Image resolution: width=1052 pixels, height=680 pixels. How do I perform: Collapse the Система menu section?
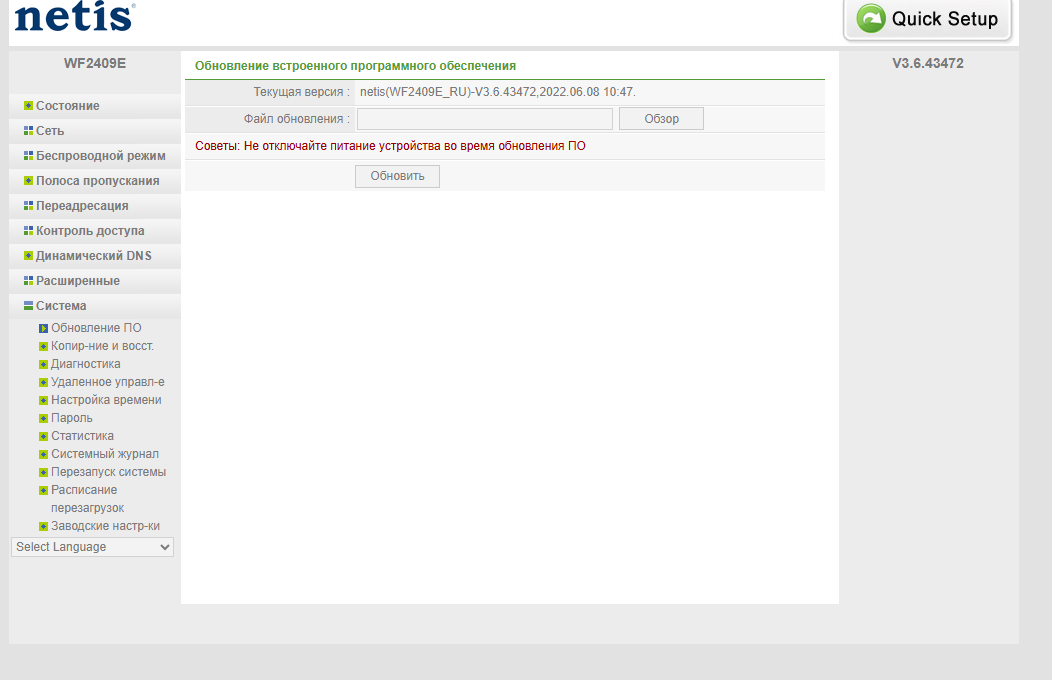coord(61,306)
